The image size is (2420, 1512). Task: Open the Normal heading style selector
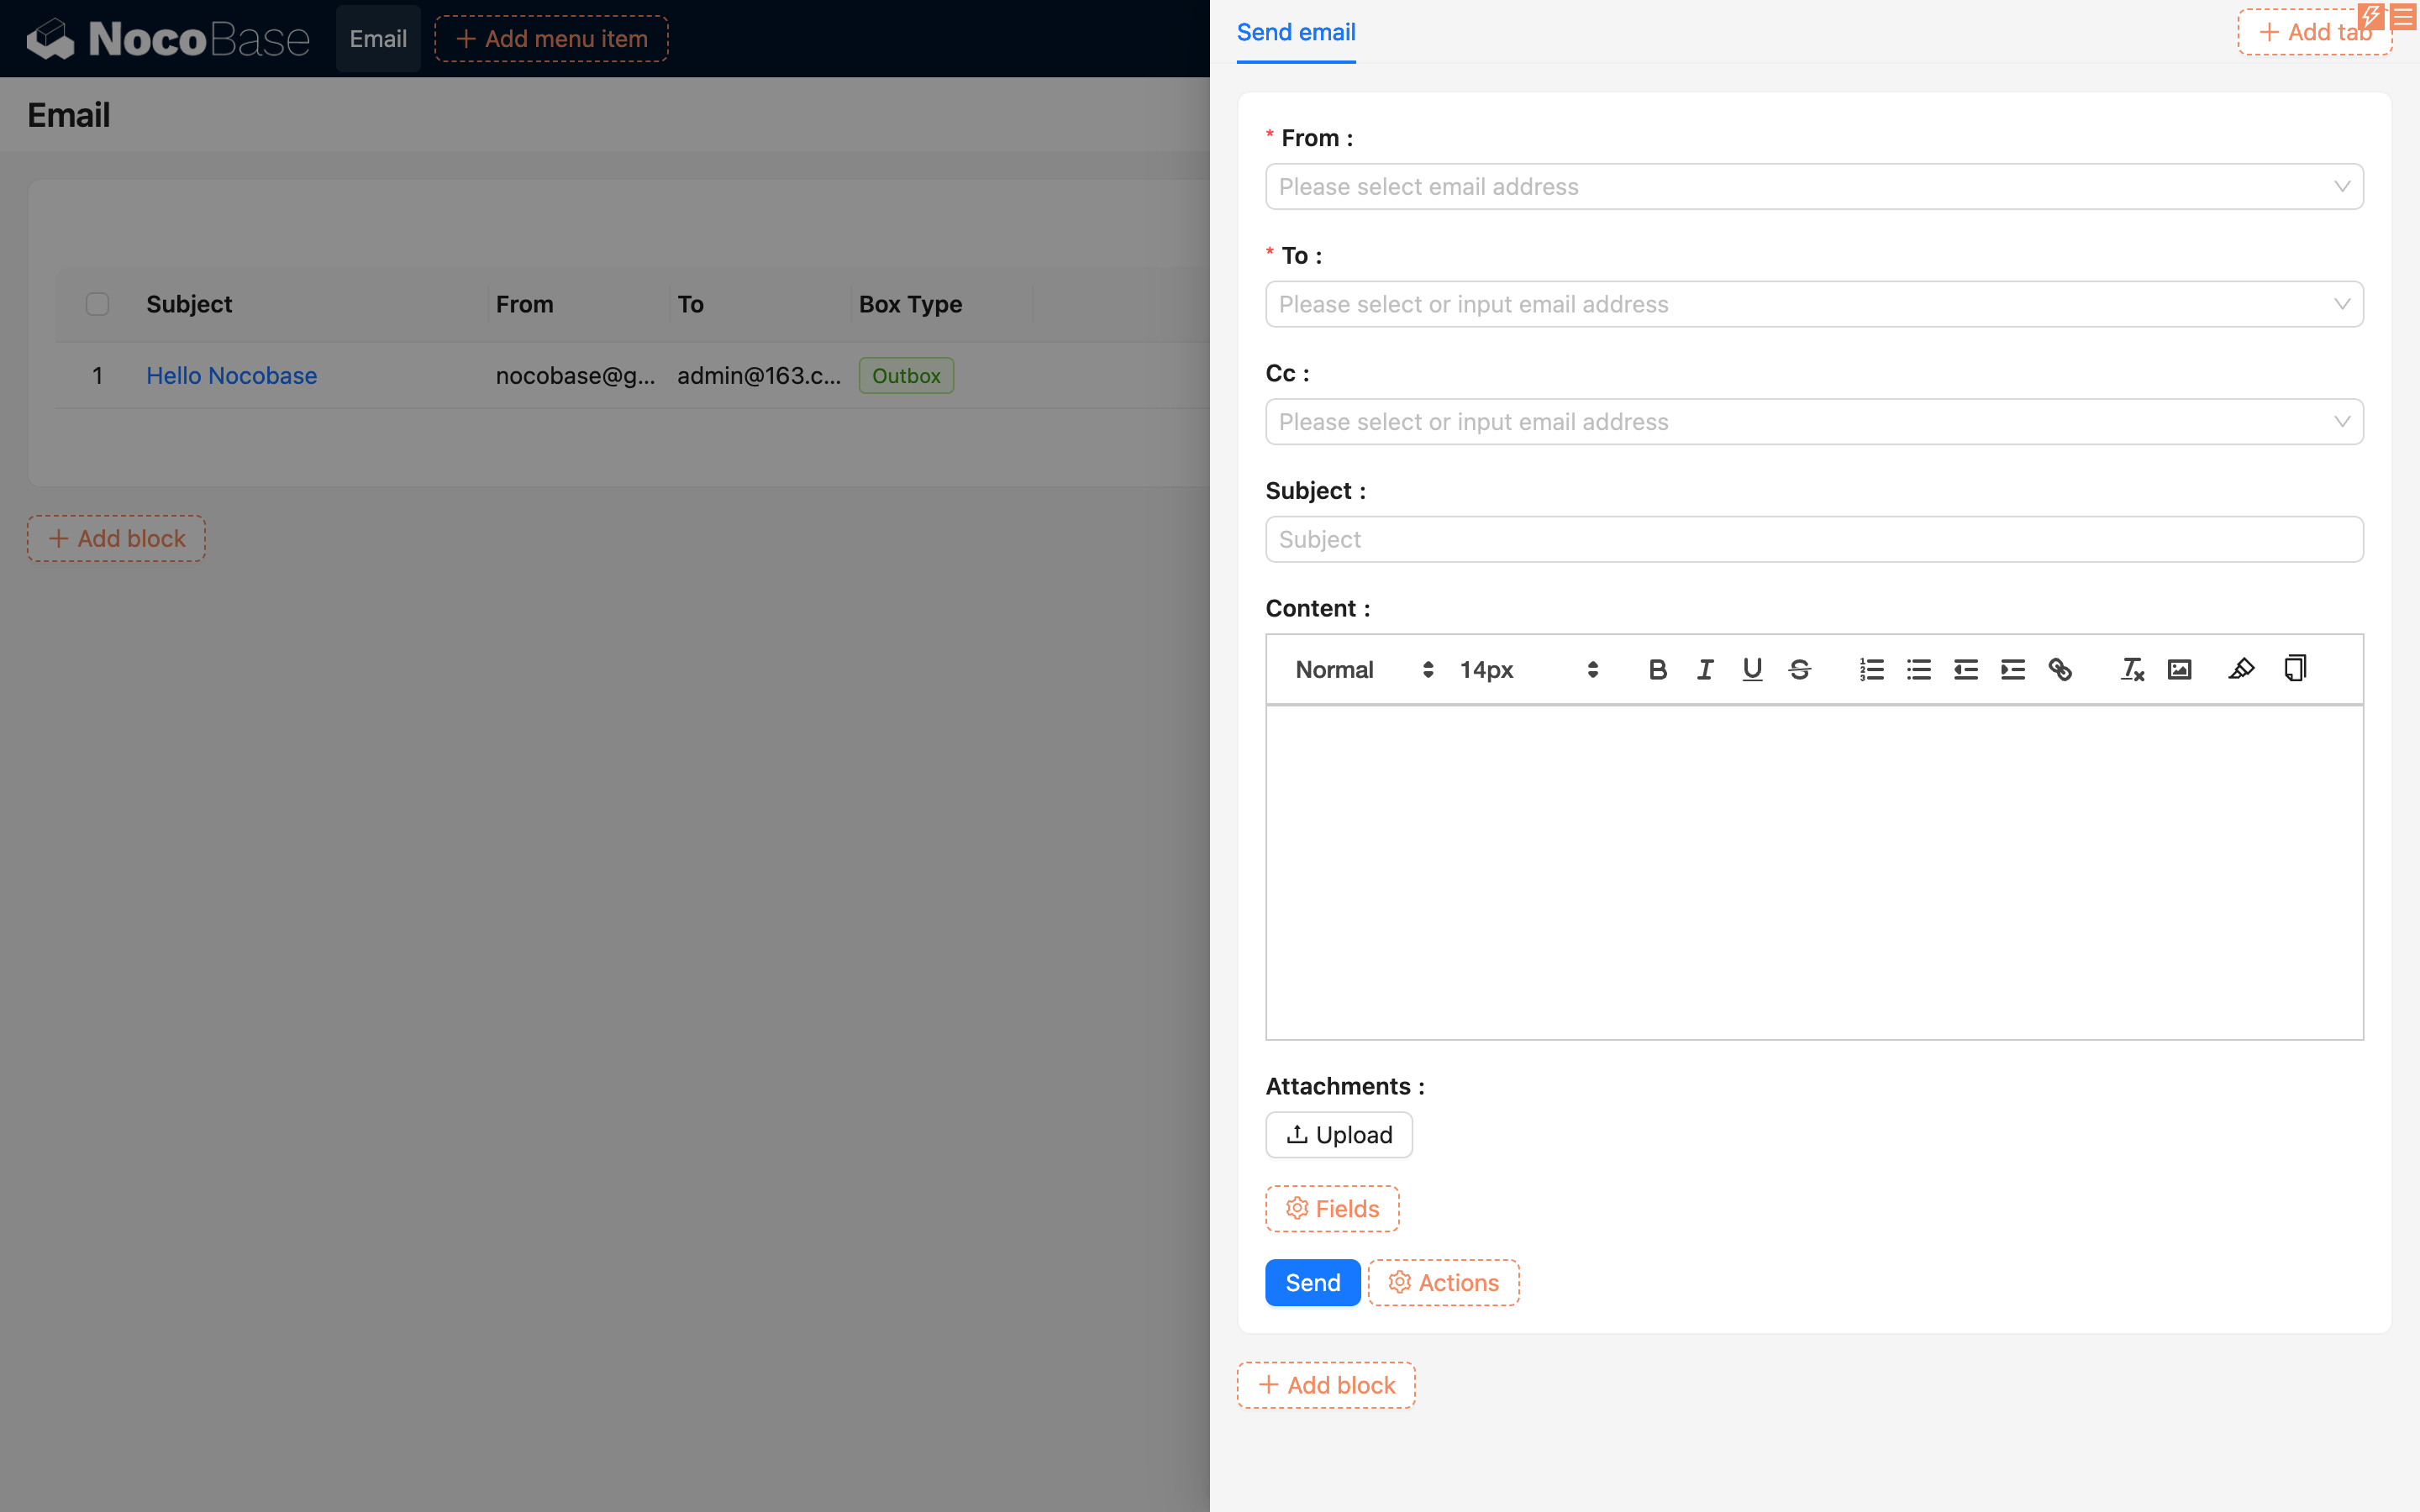[x=1363, y=669]
